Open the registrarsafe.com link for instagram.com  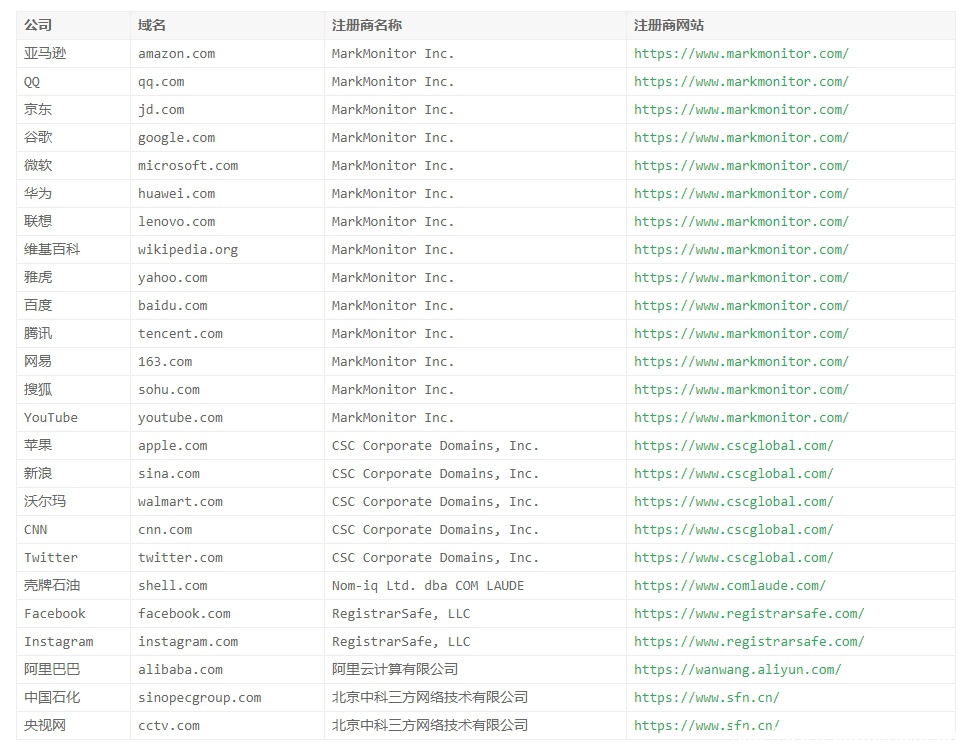click(749, 642)
